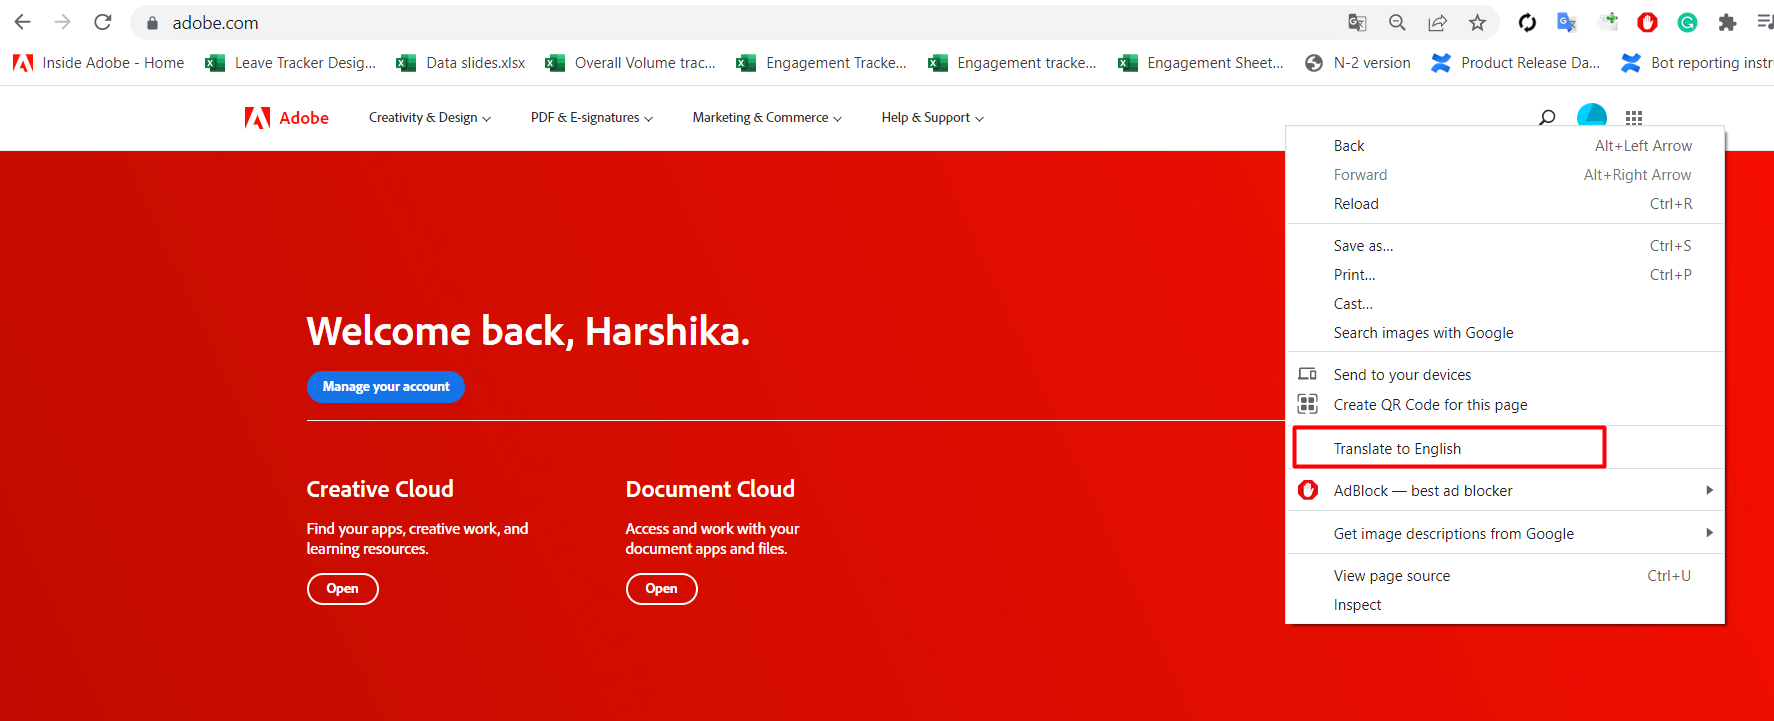Open the Leave Tracker Design bookmark
The width and height of the screenshot is (1774, 721).
[290, 63]
